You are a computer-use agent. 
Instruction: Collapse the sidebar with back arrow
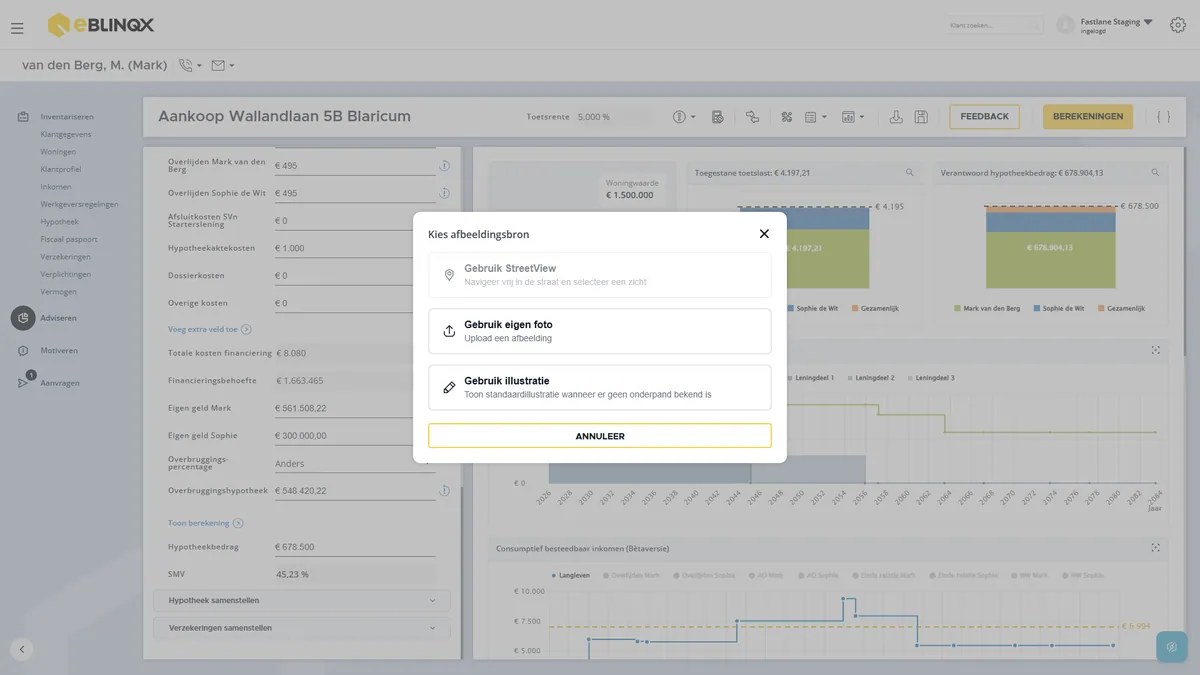point(22,649)
